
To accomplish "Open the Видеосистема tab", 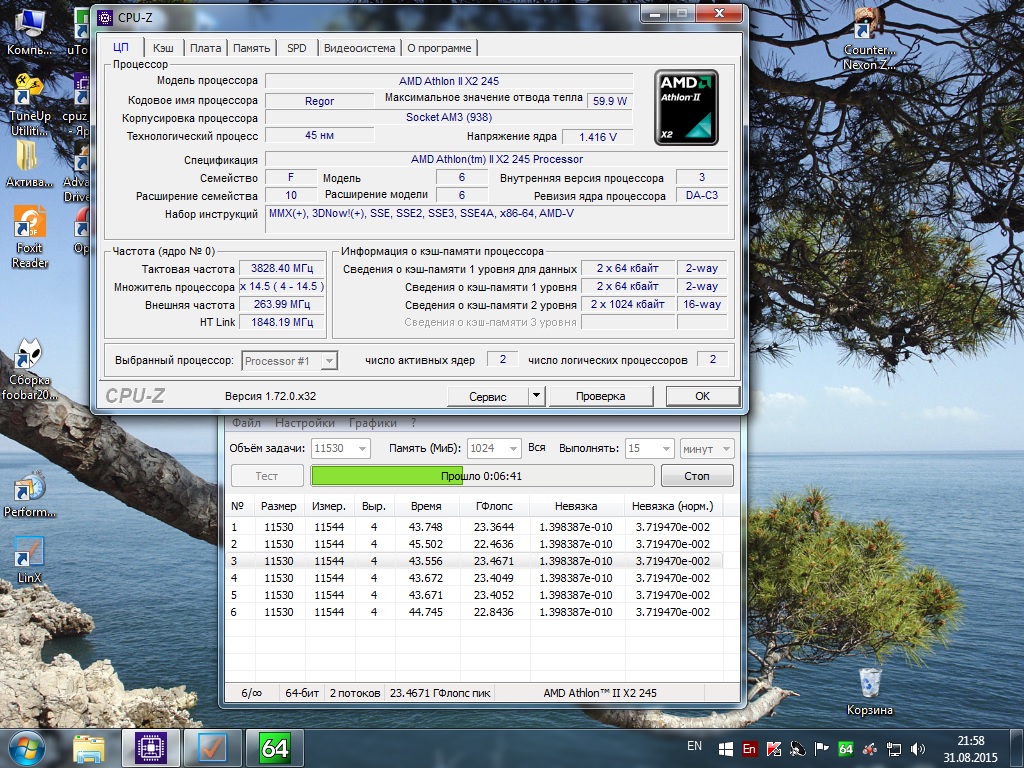I will 359,48.
